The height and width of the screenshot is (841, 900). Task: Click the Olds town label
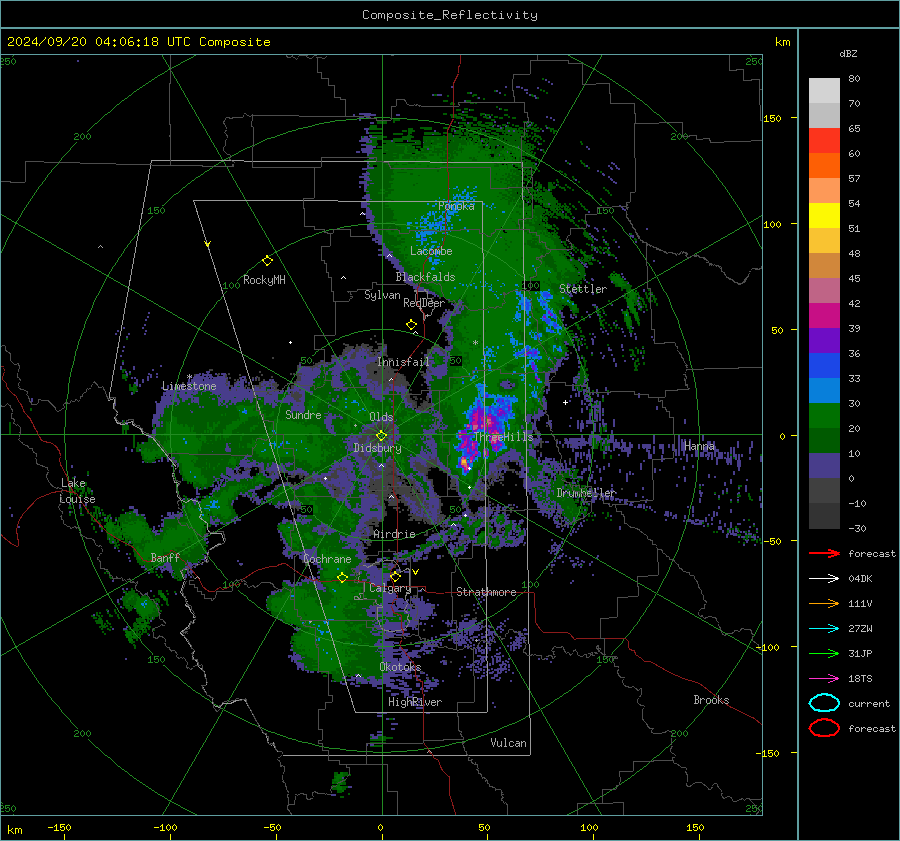381,417
